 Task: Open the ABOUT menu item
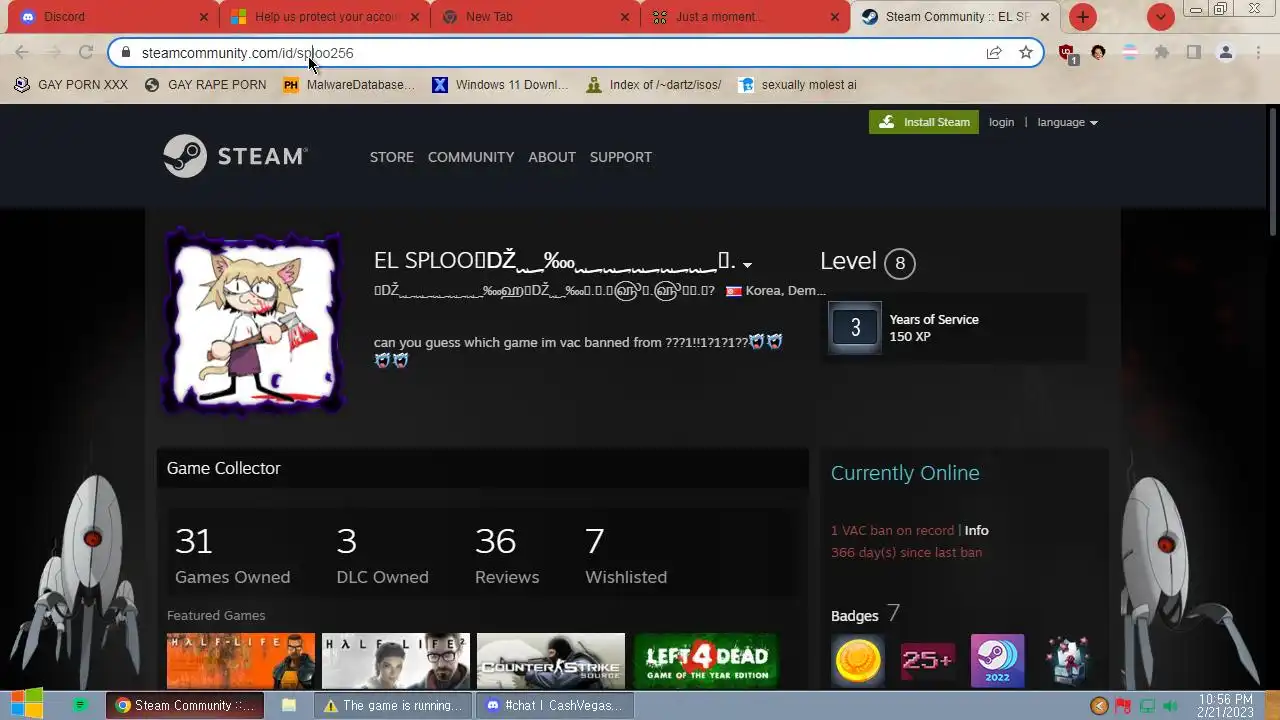click(552, 157)
